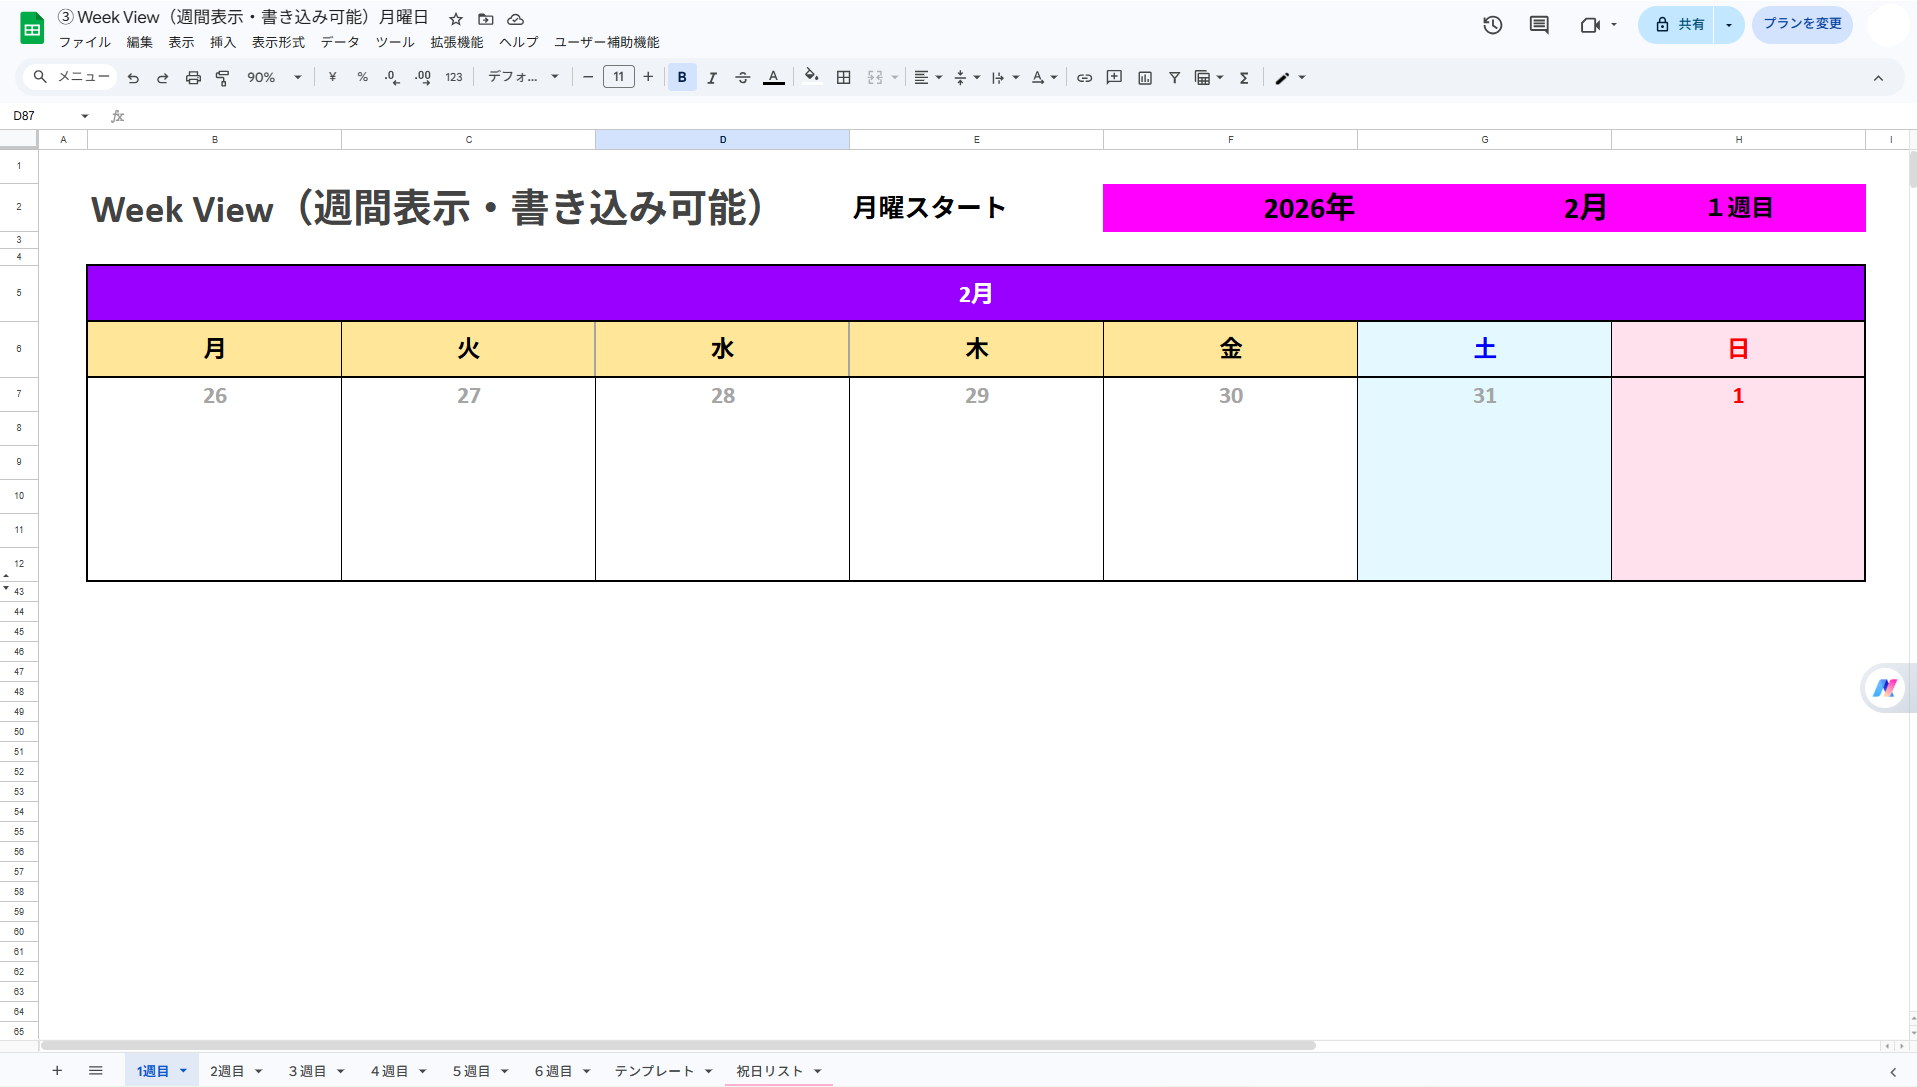The height and width of the screenshot is (1087, 1917).
Task: Format as currency with the yen icon
Action: [332, 77]
